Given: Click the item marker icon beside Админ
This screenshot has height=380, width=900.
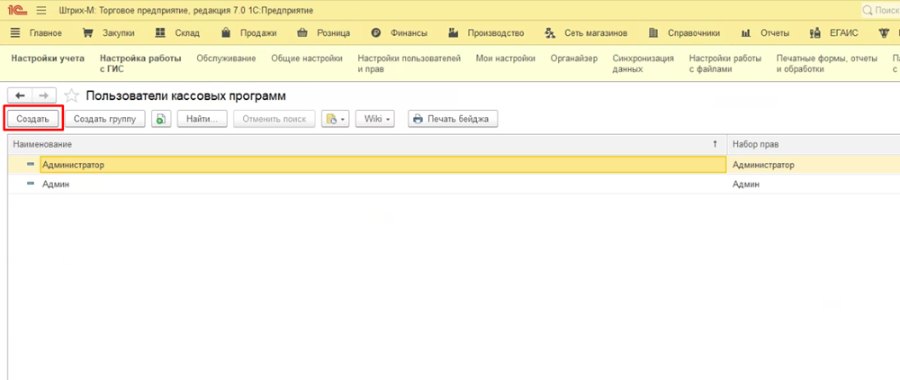Looking at the screenshot, I should click(30, 184).
